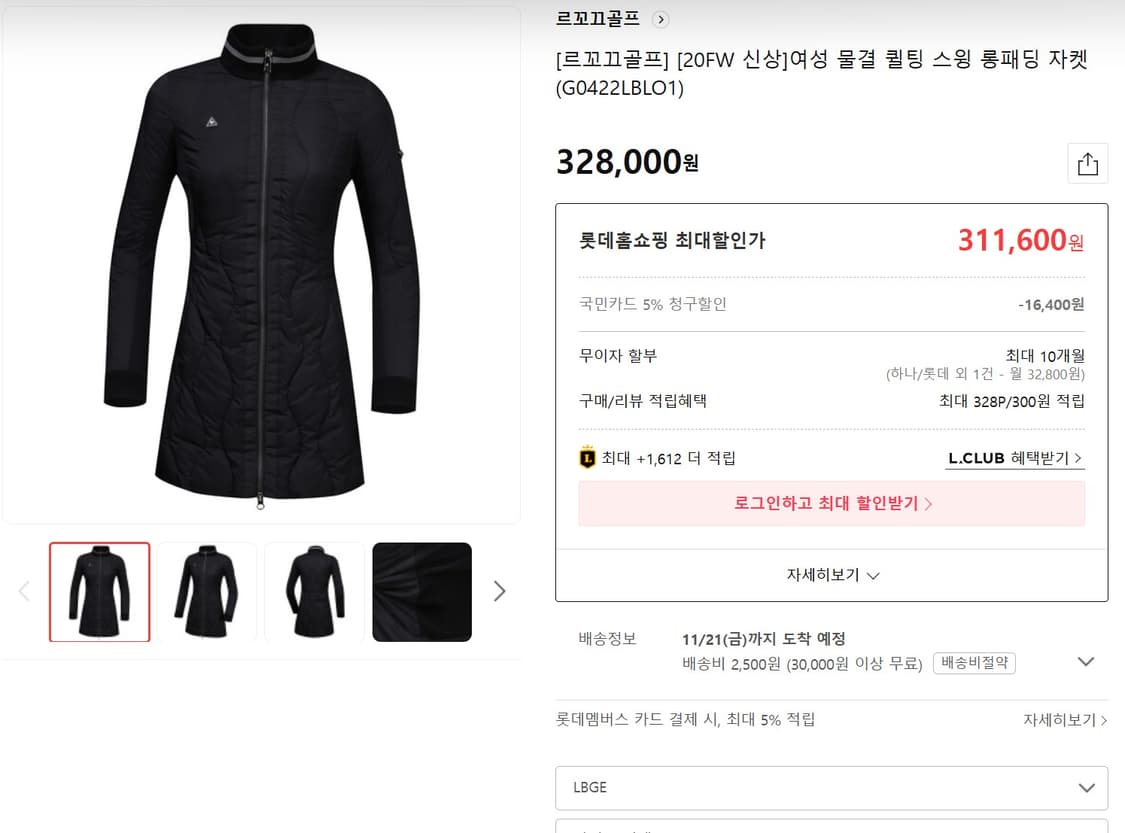1125x833 pixels.
Task: Click the chevron next to 르꼬꼬골프 brand name
Action: pos(661,19)
